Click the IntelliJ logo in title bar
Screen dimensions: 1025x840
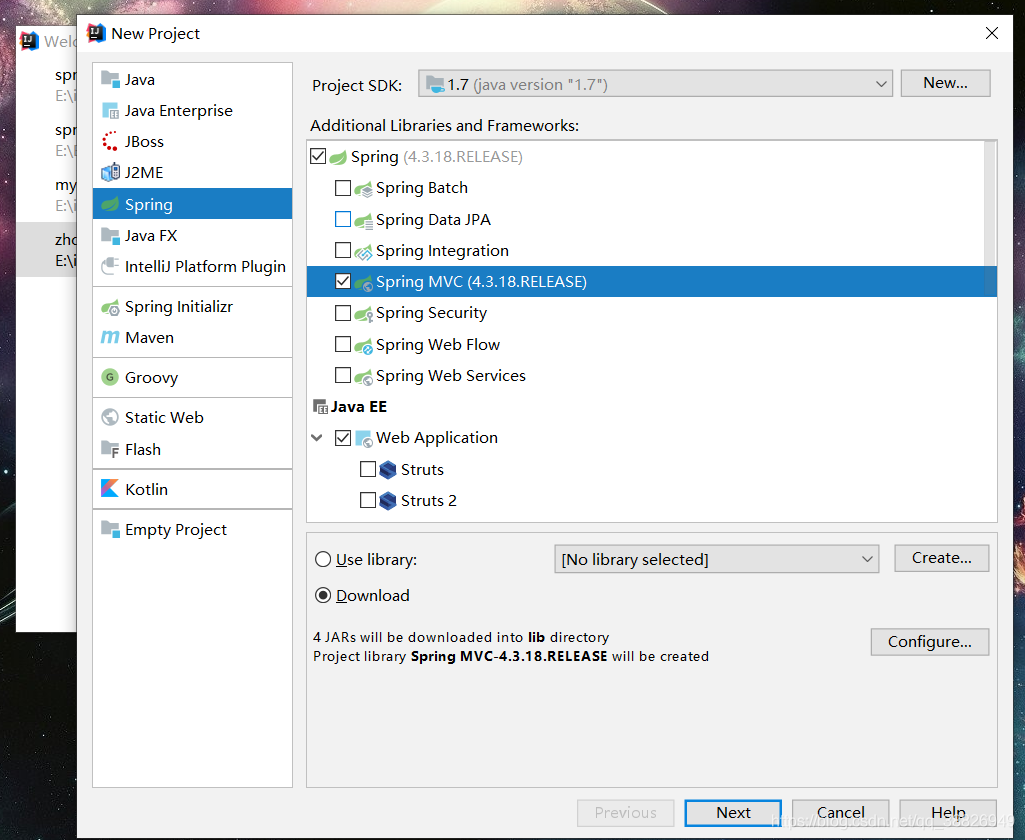click(96, 33)
